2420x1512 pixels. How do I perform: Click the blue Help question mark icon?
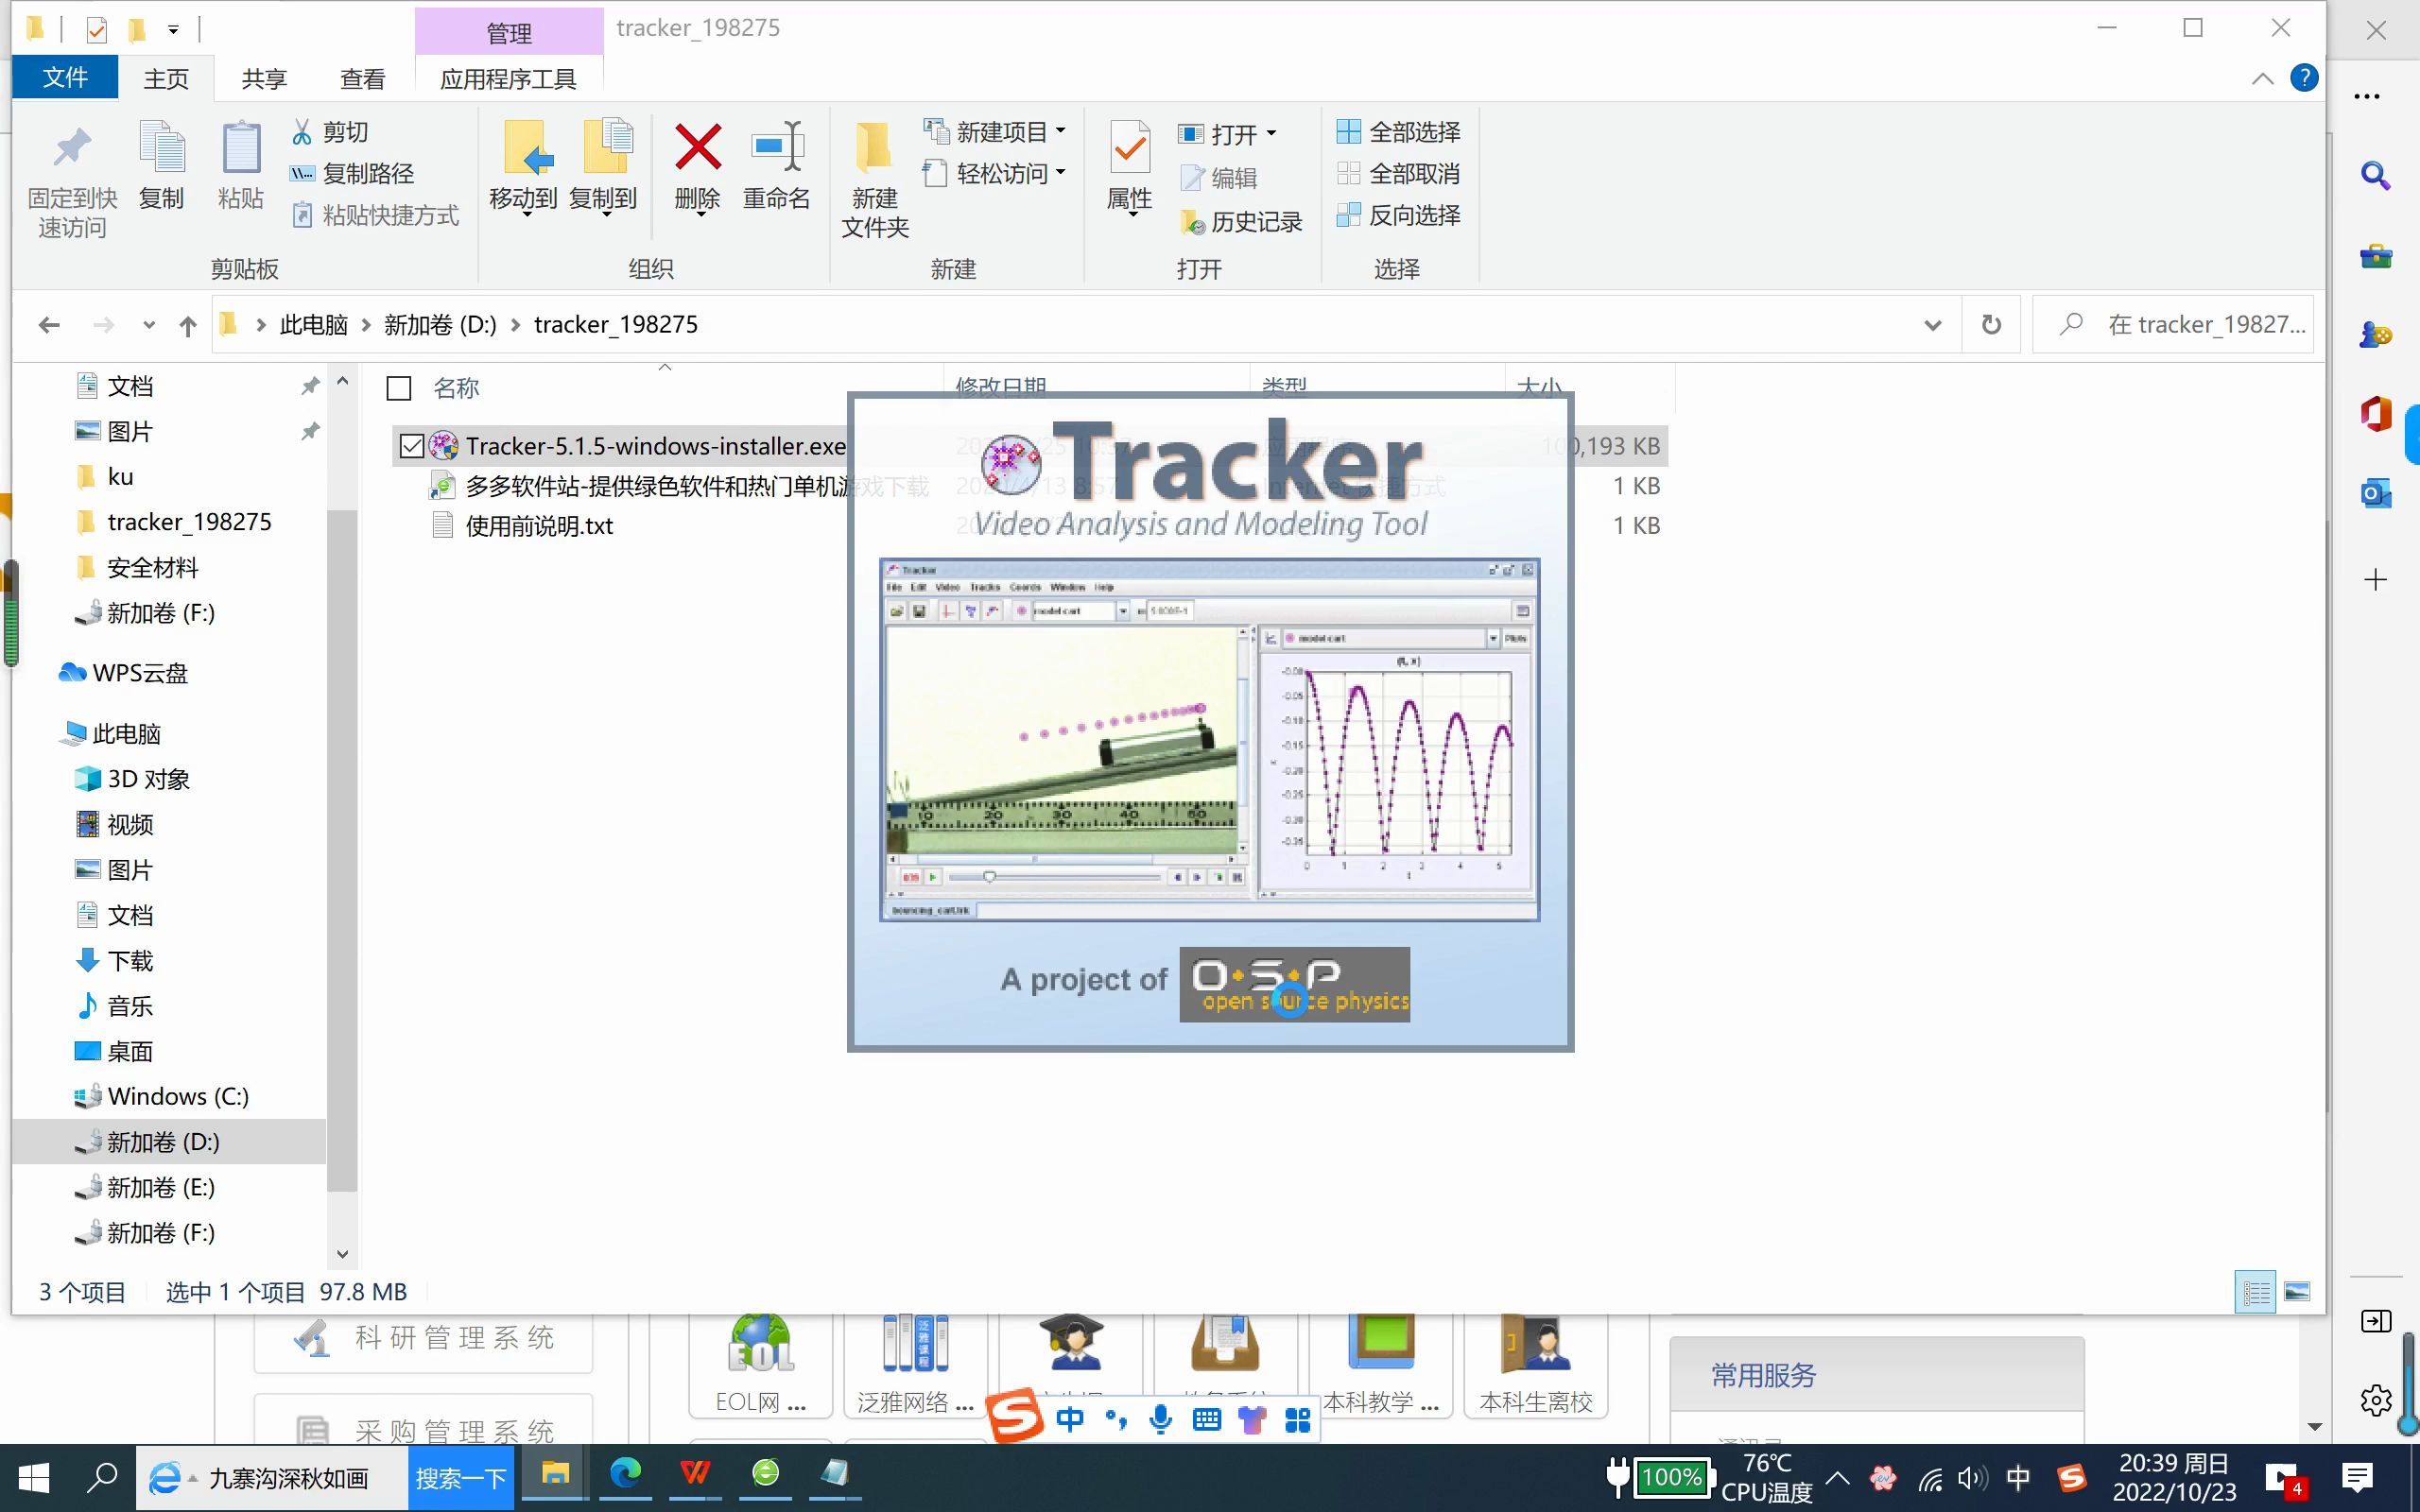click(x=2304, y=78)
